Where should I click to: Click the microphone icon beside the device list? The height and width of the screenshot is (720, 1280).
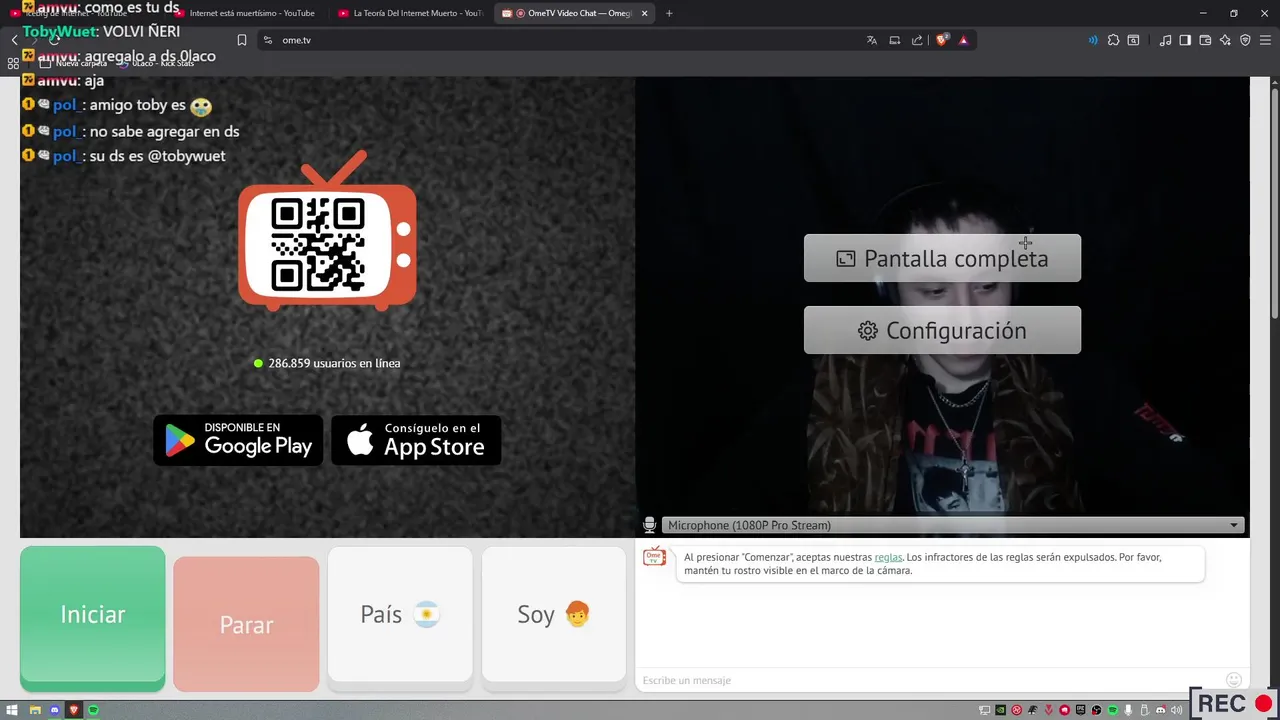[x=650, y=525]
